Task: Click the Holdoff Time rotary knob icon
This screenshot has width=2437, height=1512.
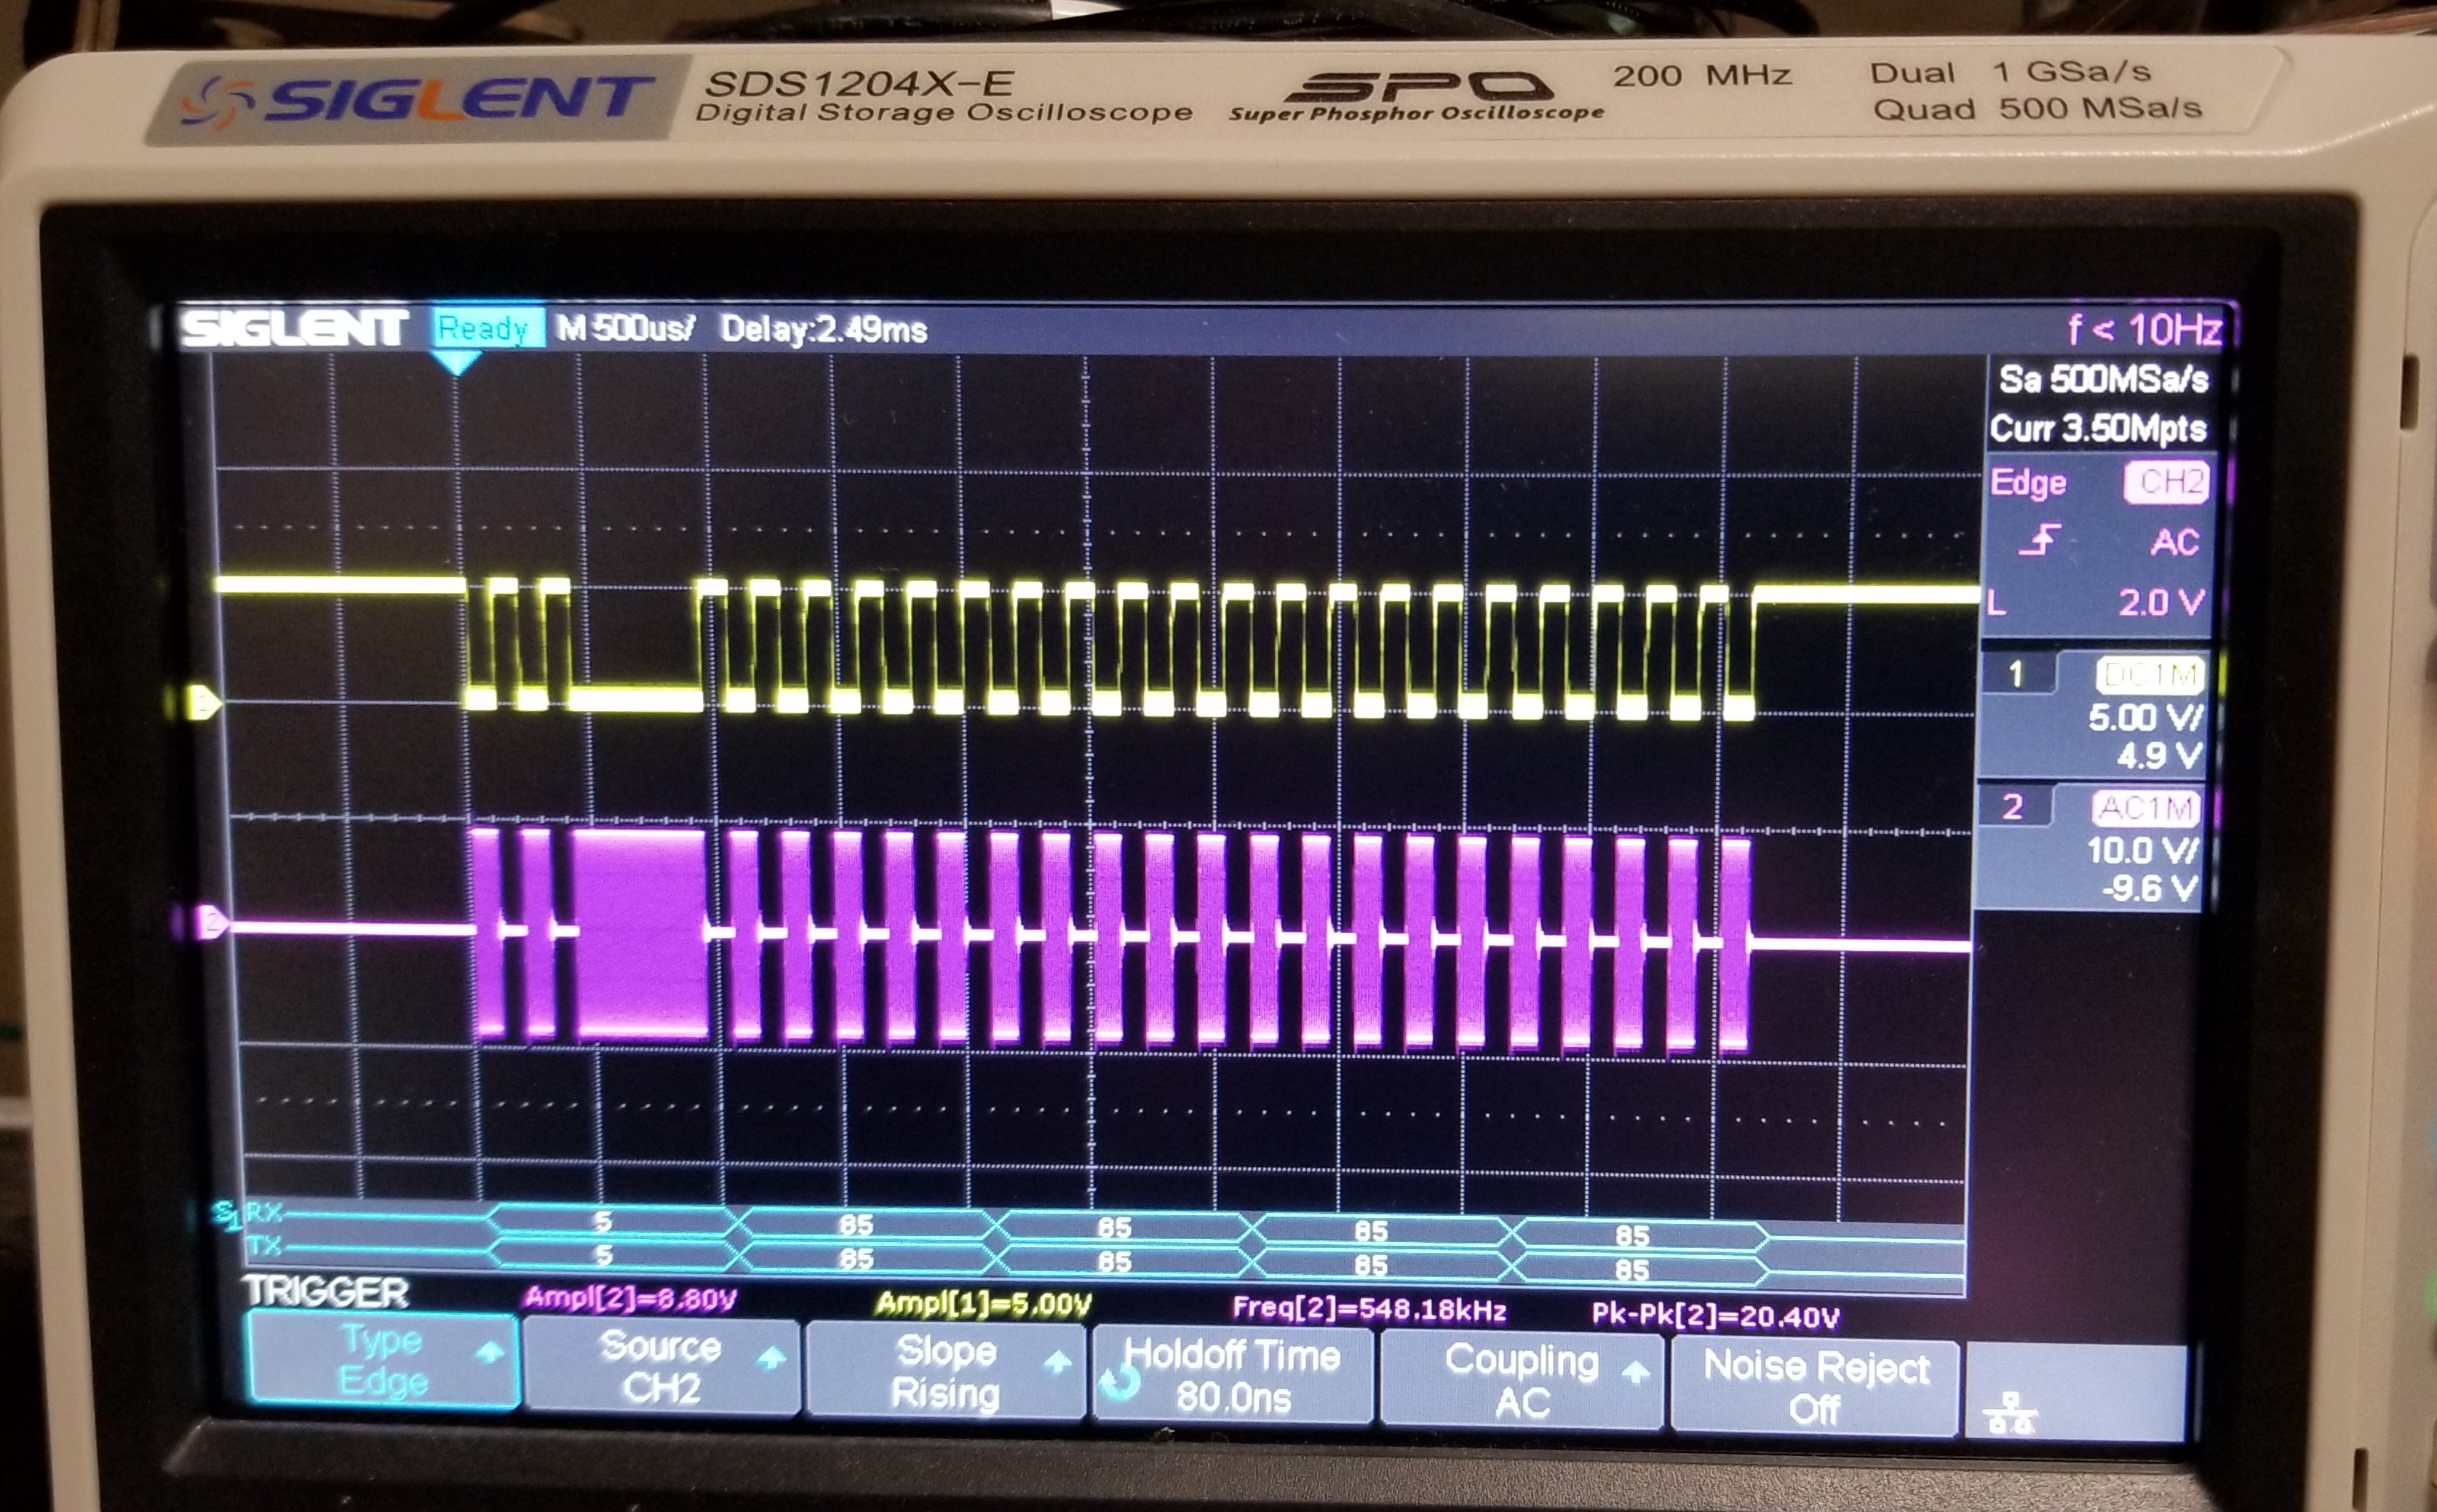Action: pos(1119,1383)
